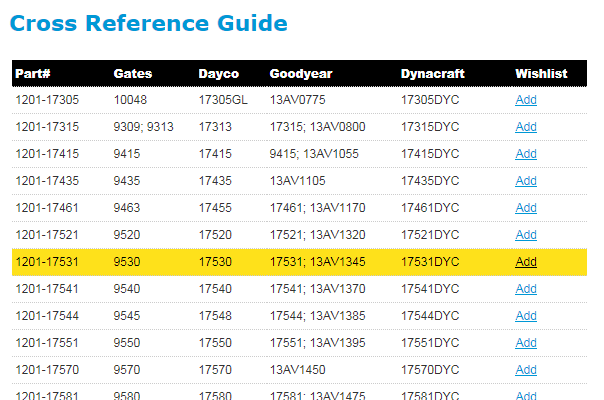This screenshot has width=604, height=400.
Task: Select part number 1201-17305
Action: (47, 100)
